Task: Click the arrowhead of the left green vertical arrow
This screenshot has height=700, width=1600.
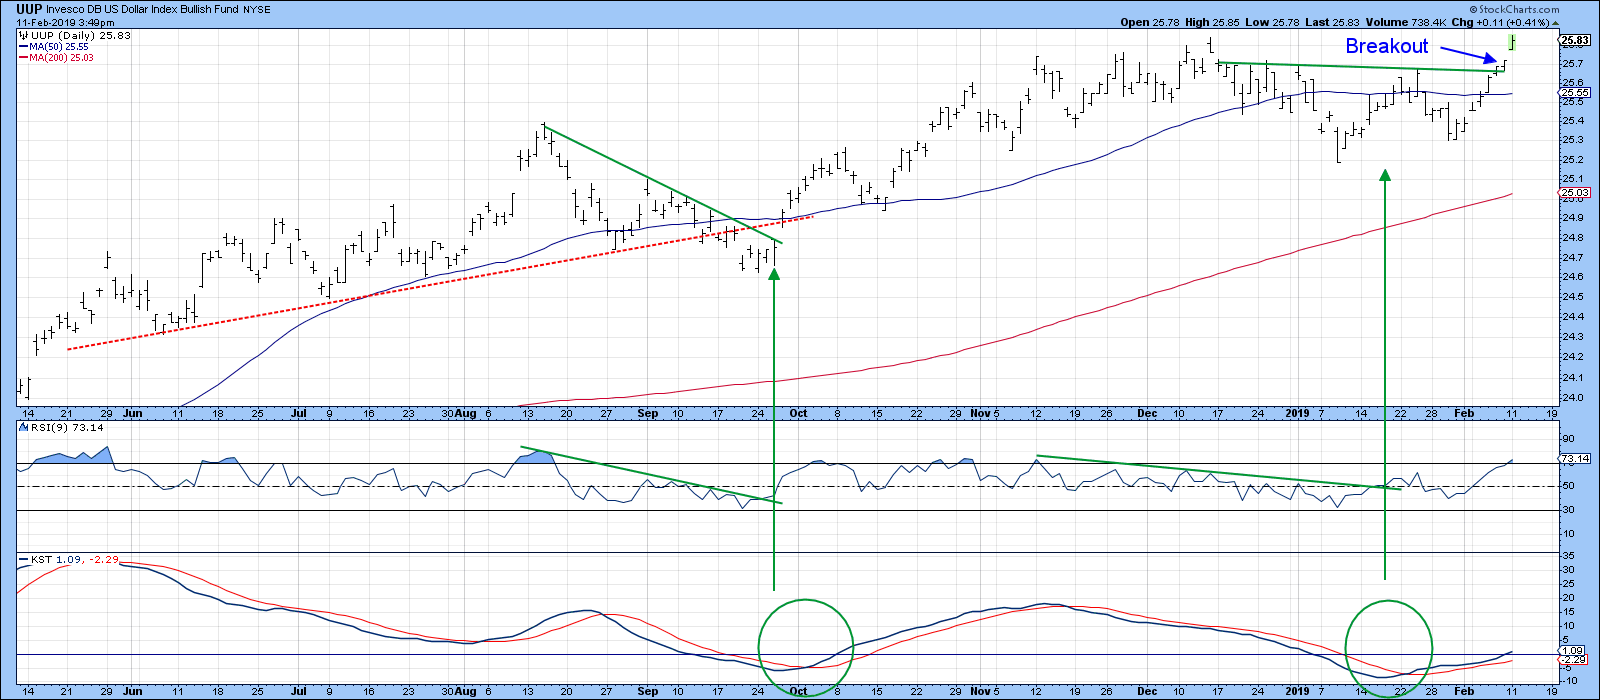Action: pyautogui.click(x=774, y=273)
